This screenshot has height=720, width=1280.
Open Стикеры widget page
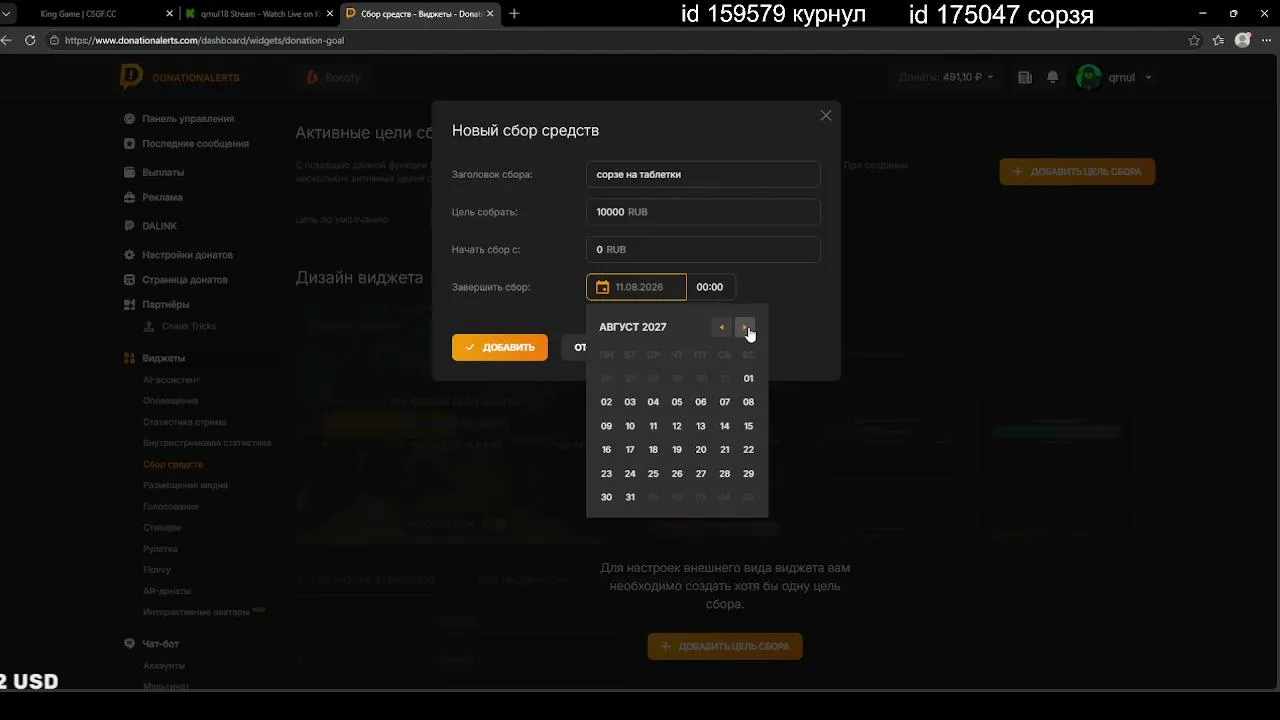pos(162,527)
